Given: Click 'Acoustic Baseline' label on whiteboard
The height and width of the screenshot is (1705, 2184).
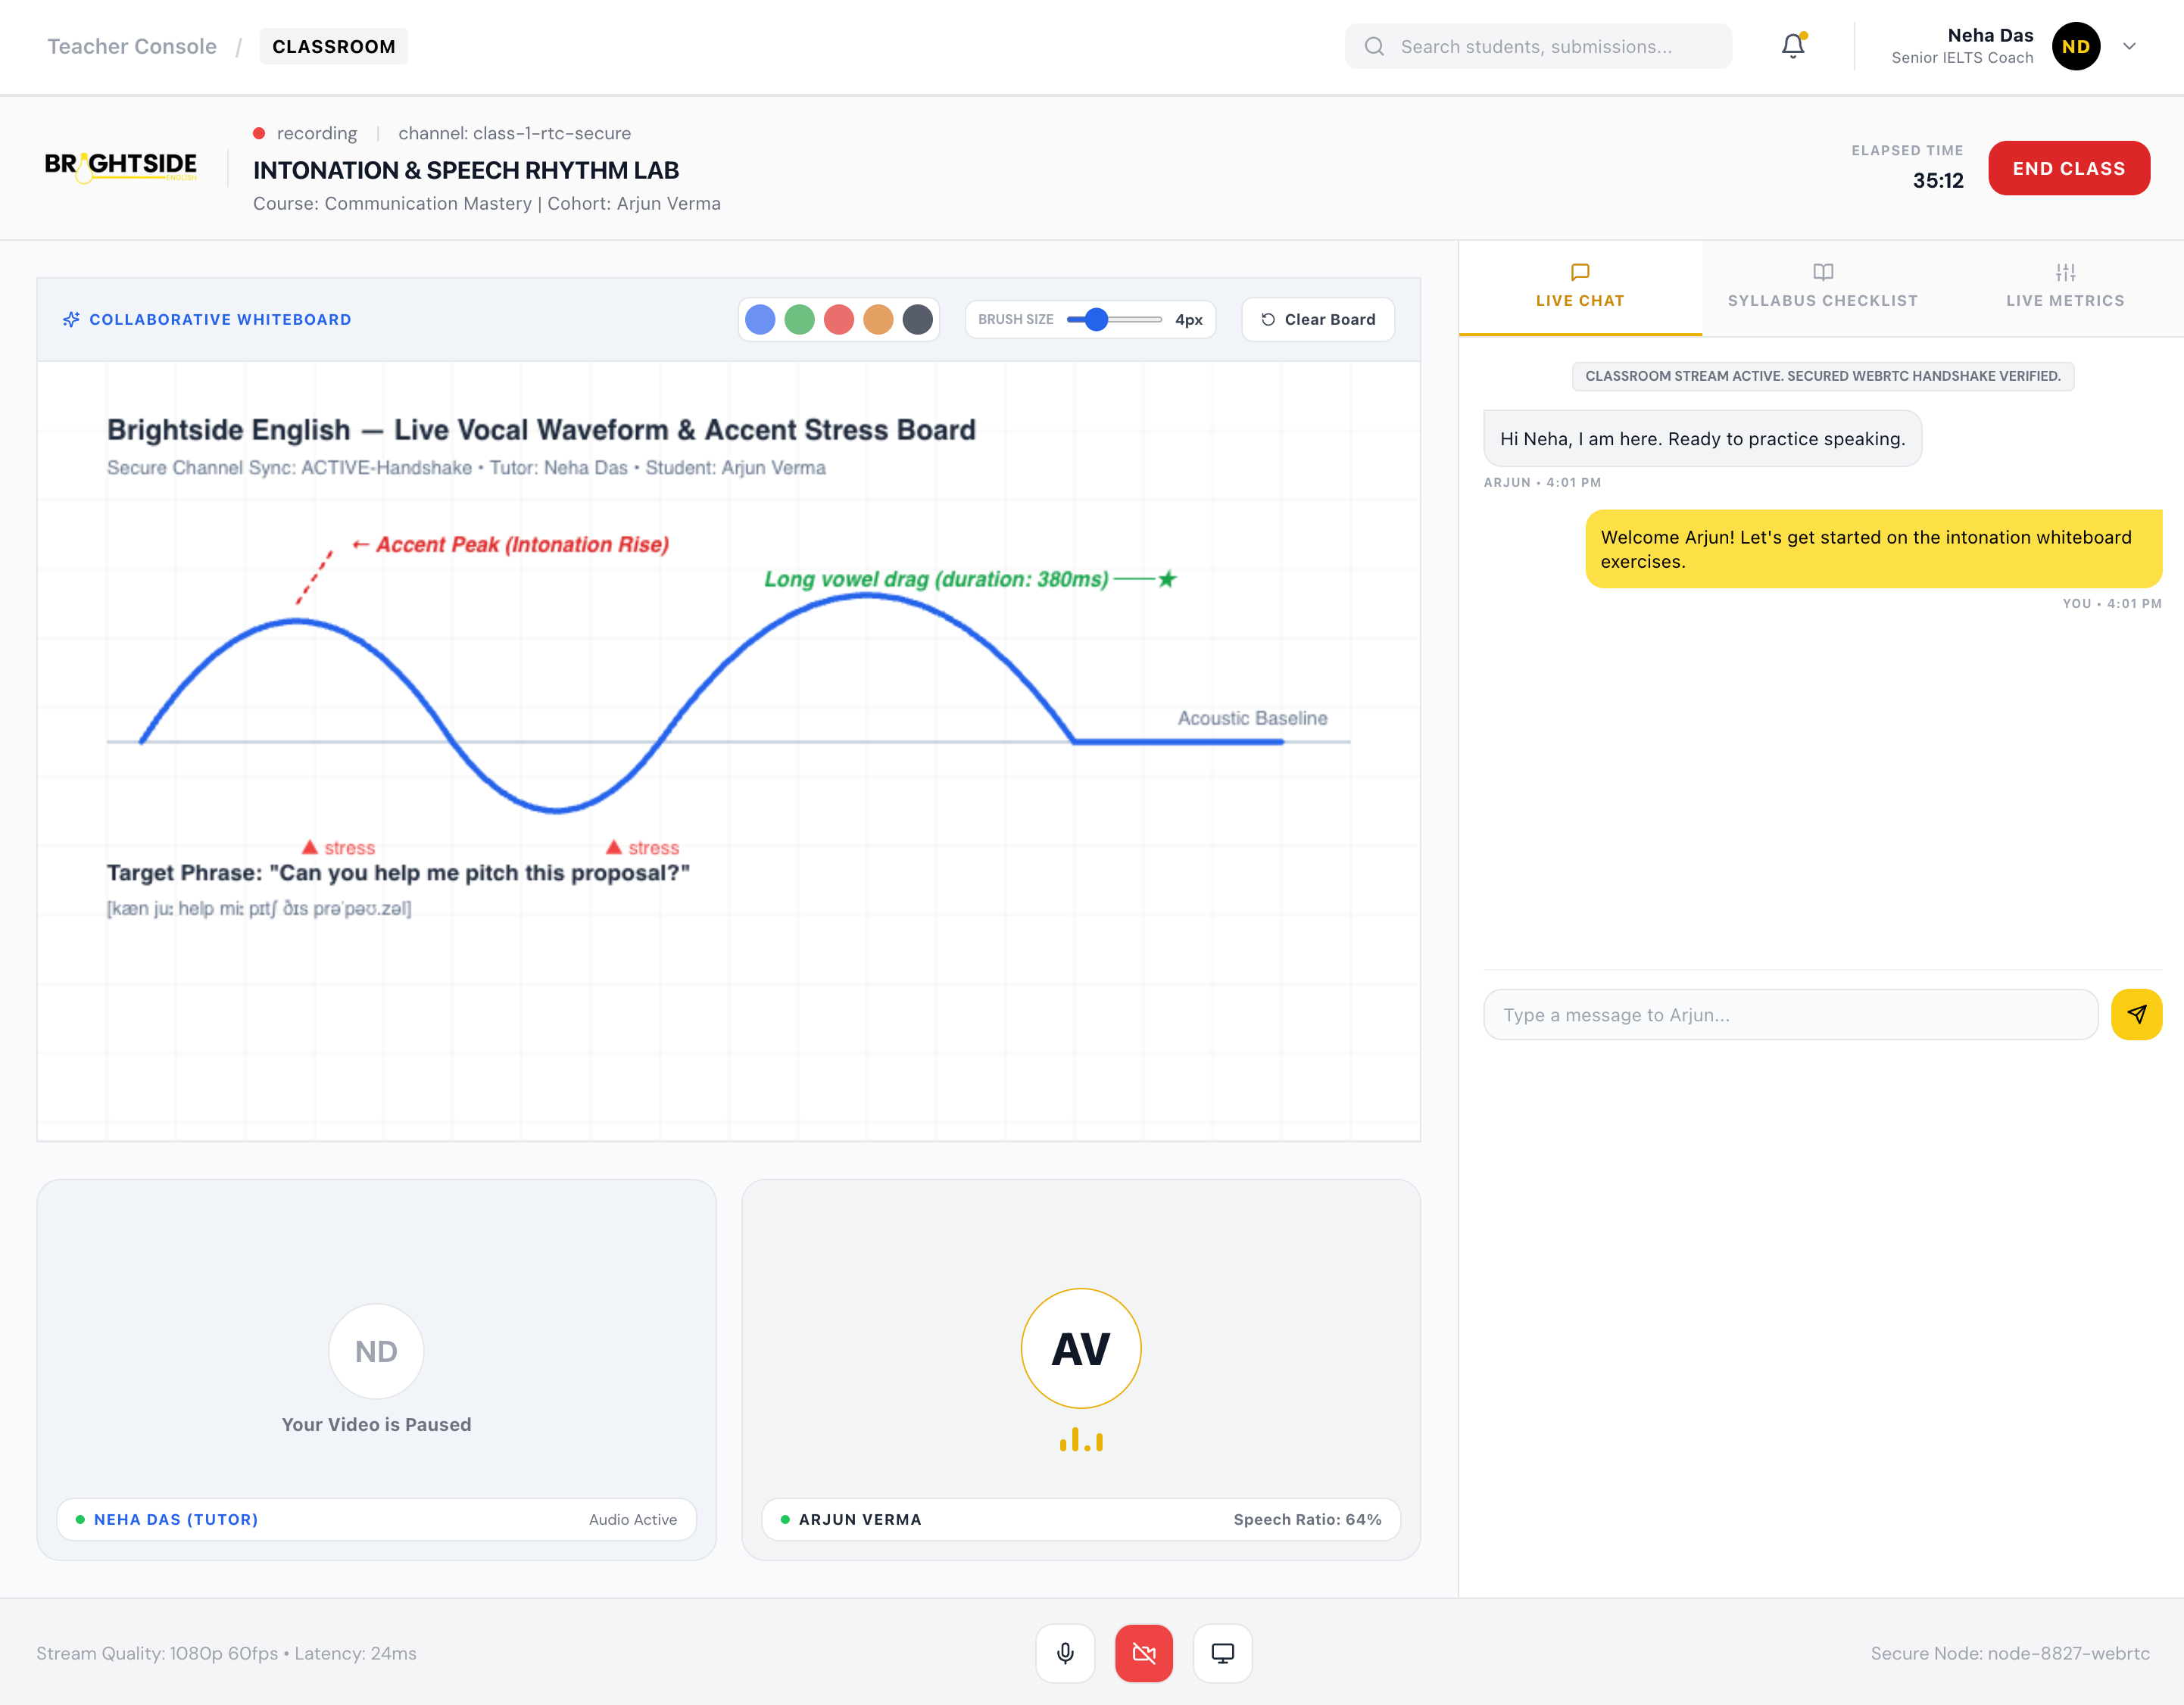Looking at the screenshot, I should (x=1252, y=718).
